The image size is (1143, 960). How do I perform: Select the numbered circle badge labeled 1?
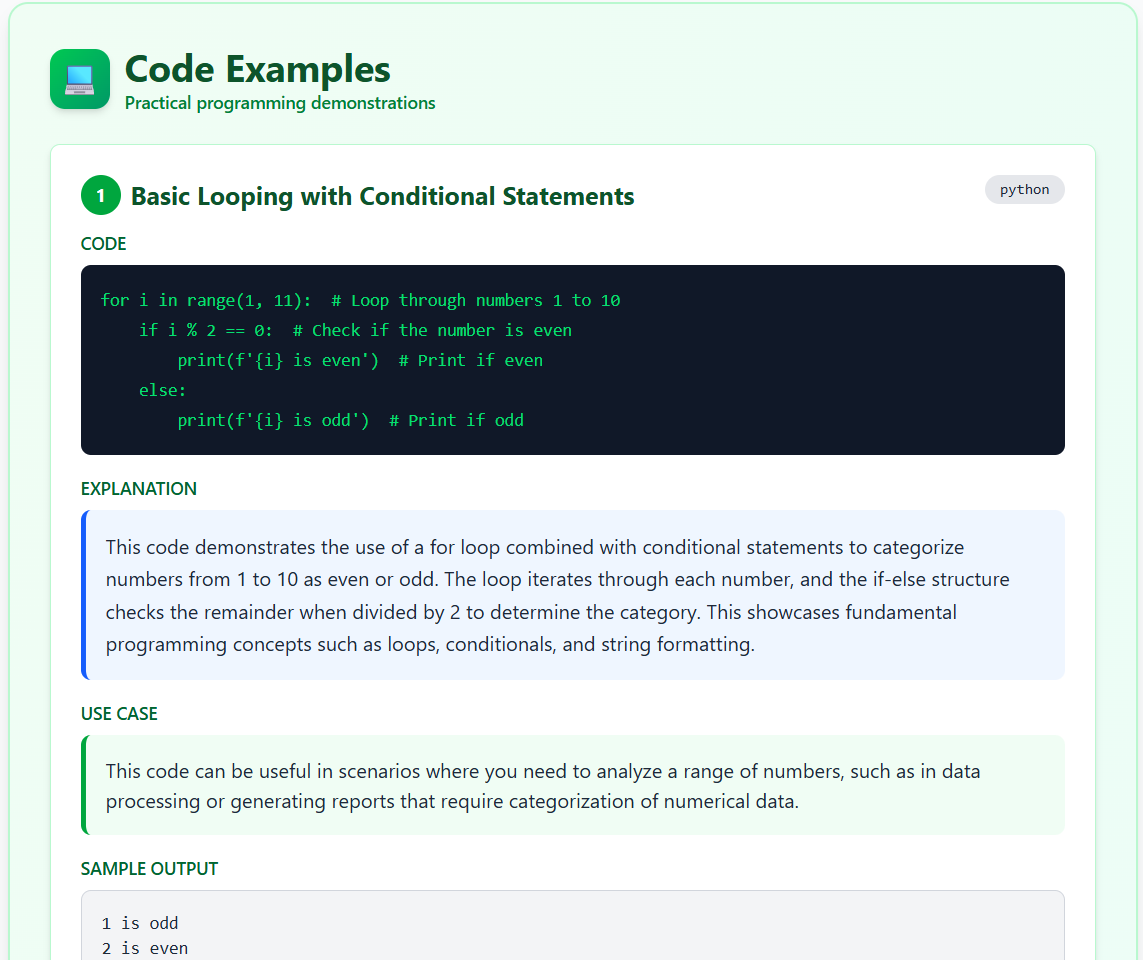(x=100, y=195)
